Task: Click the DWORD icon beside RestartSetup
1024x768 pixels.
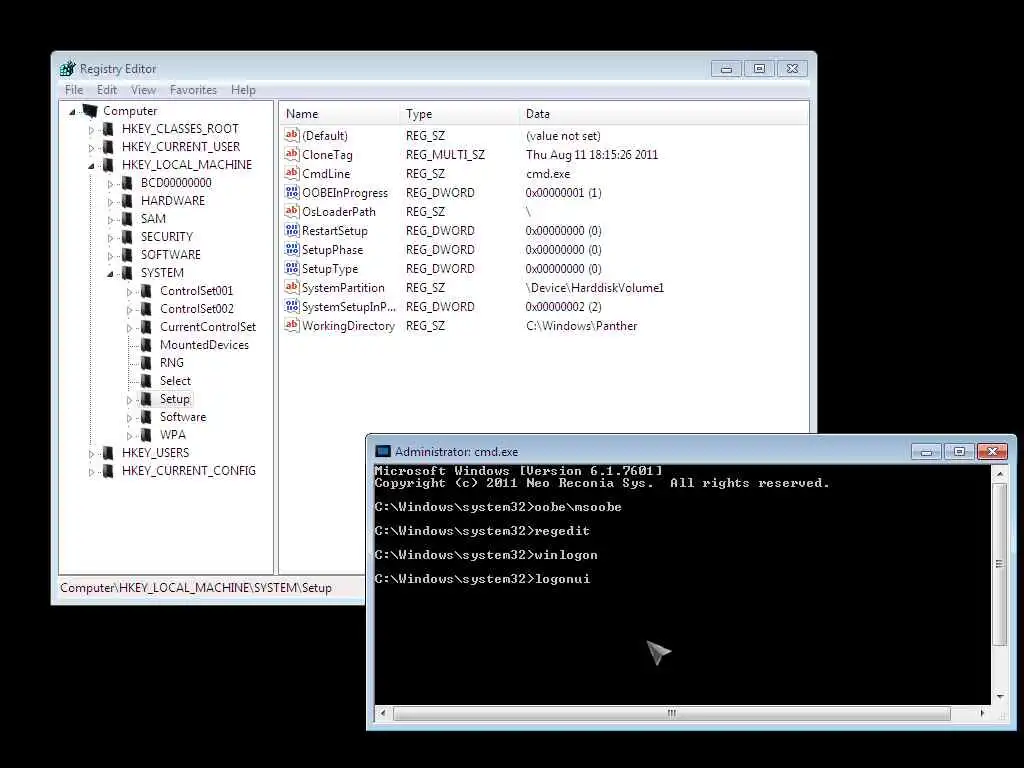Action: click(x=292, y=230)
